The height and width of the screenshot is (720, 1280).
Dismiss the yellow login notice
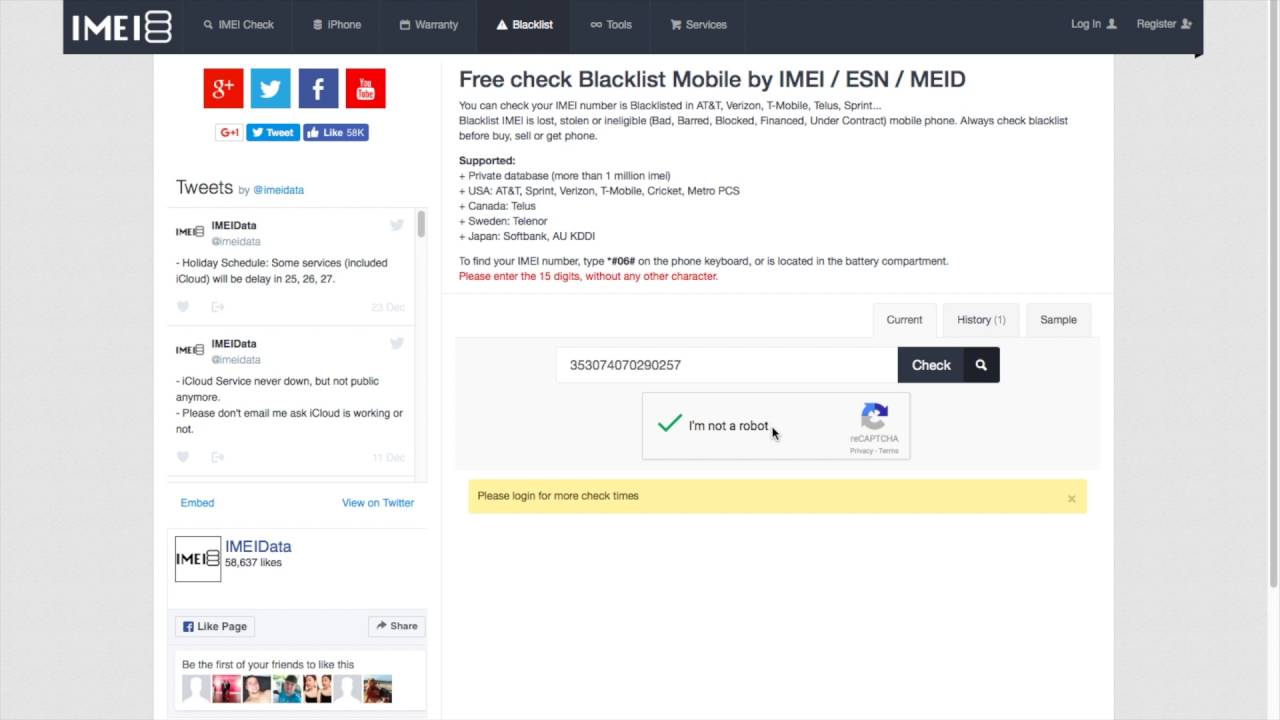click(x=1071, y=498)
